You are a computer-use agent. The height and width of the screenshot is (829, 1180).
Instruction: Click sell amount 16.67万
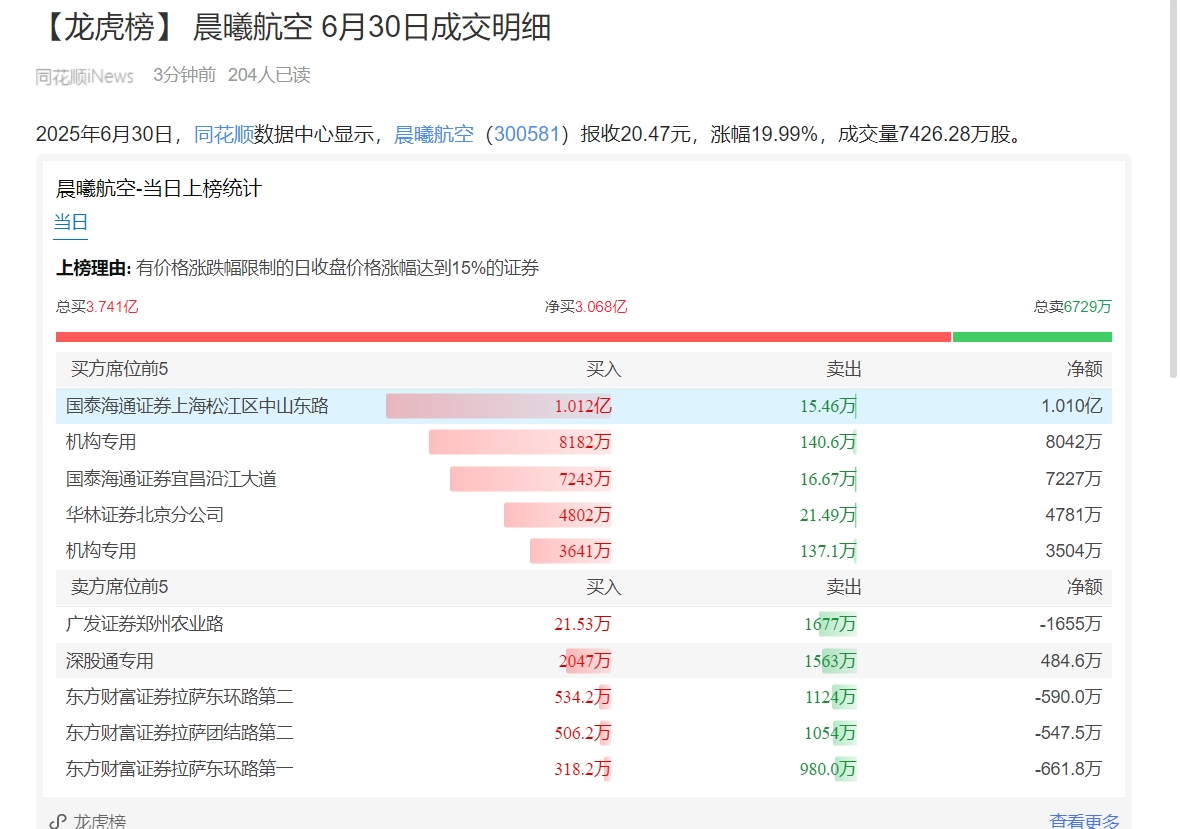(x=828, y=479)
